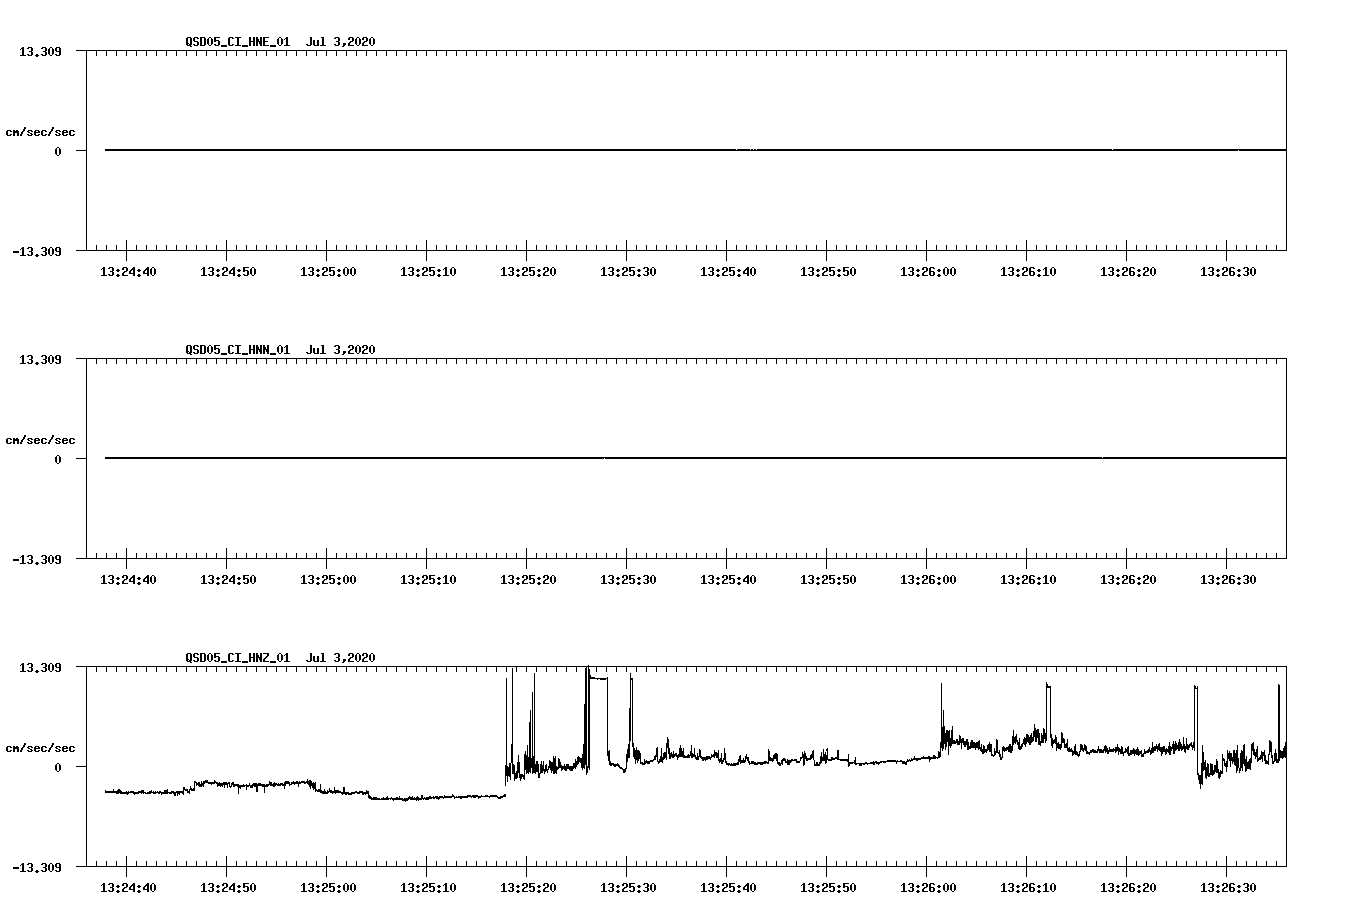Click the zero axis label of HNN plot
This screenshot has width=1358, height=924.
tap(58, 459)
